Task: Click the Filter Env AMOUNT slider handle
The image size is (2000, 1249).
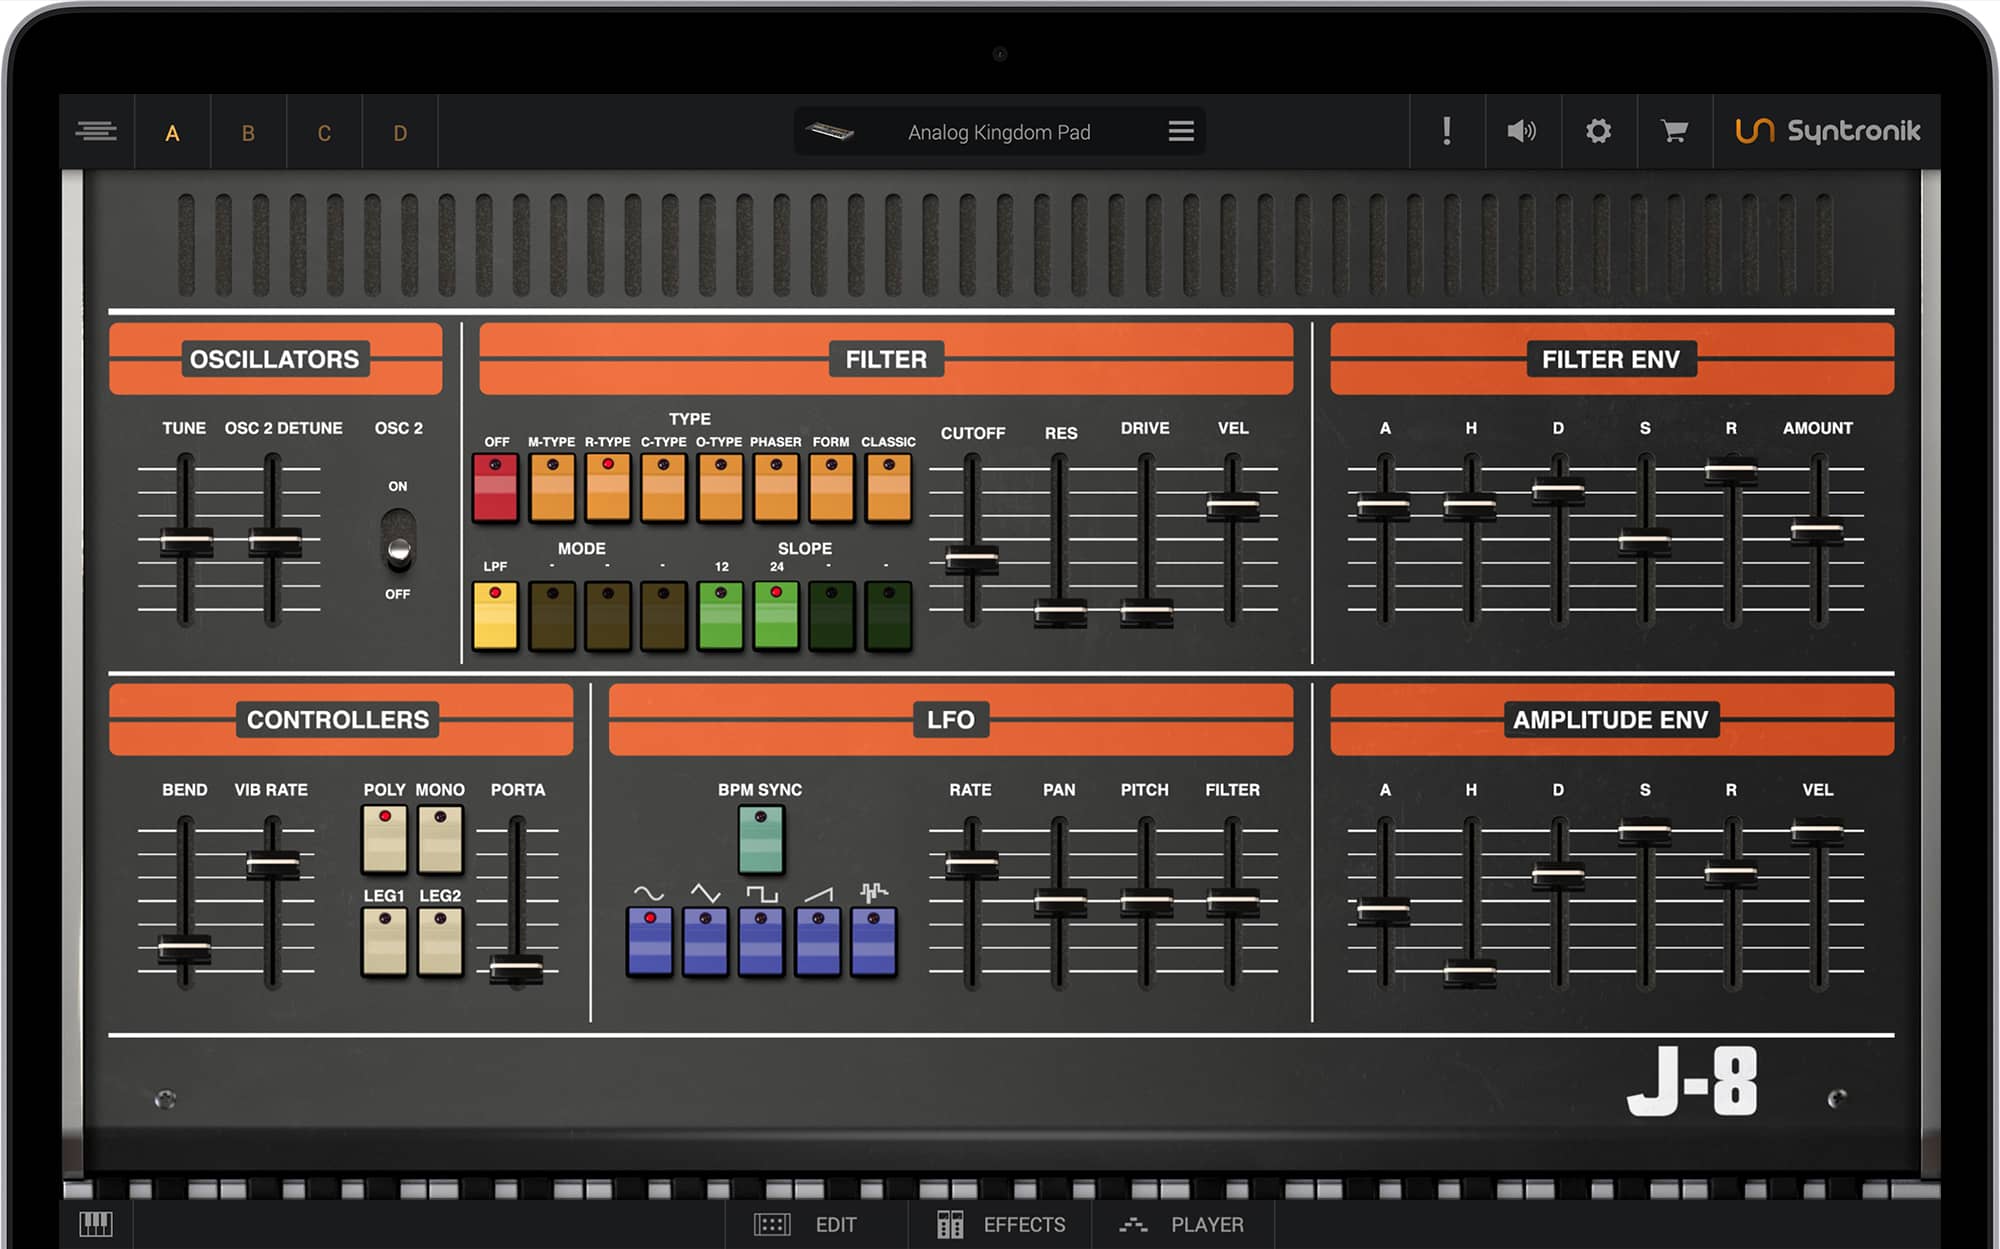Action: [x=1817, y=530]
